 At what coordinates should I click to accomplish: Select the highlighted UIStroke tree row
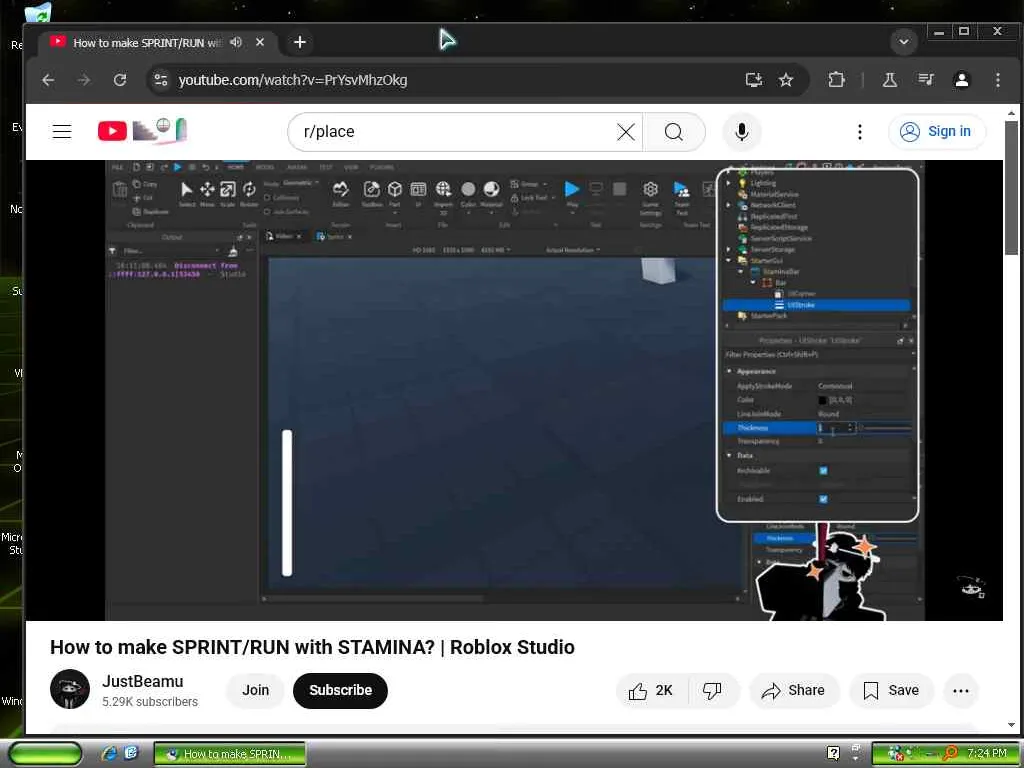816,305
